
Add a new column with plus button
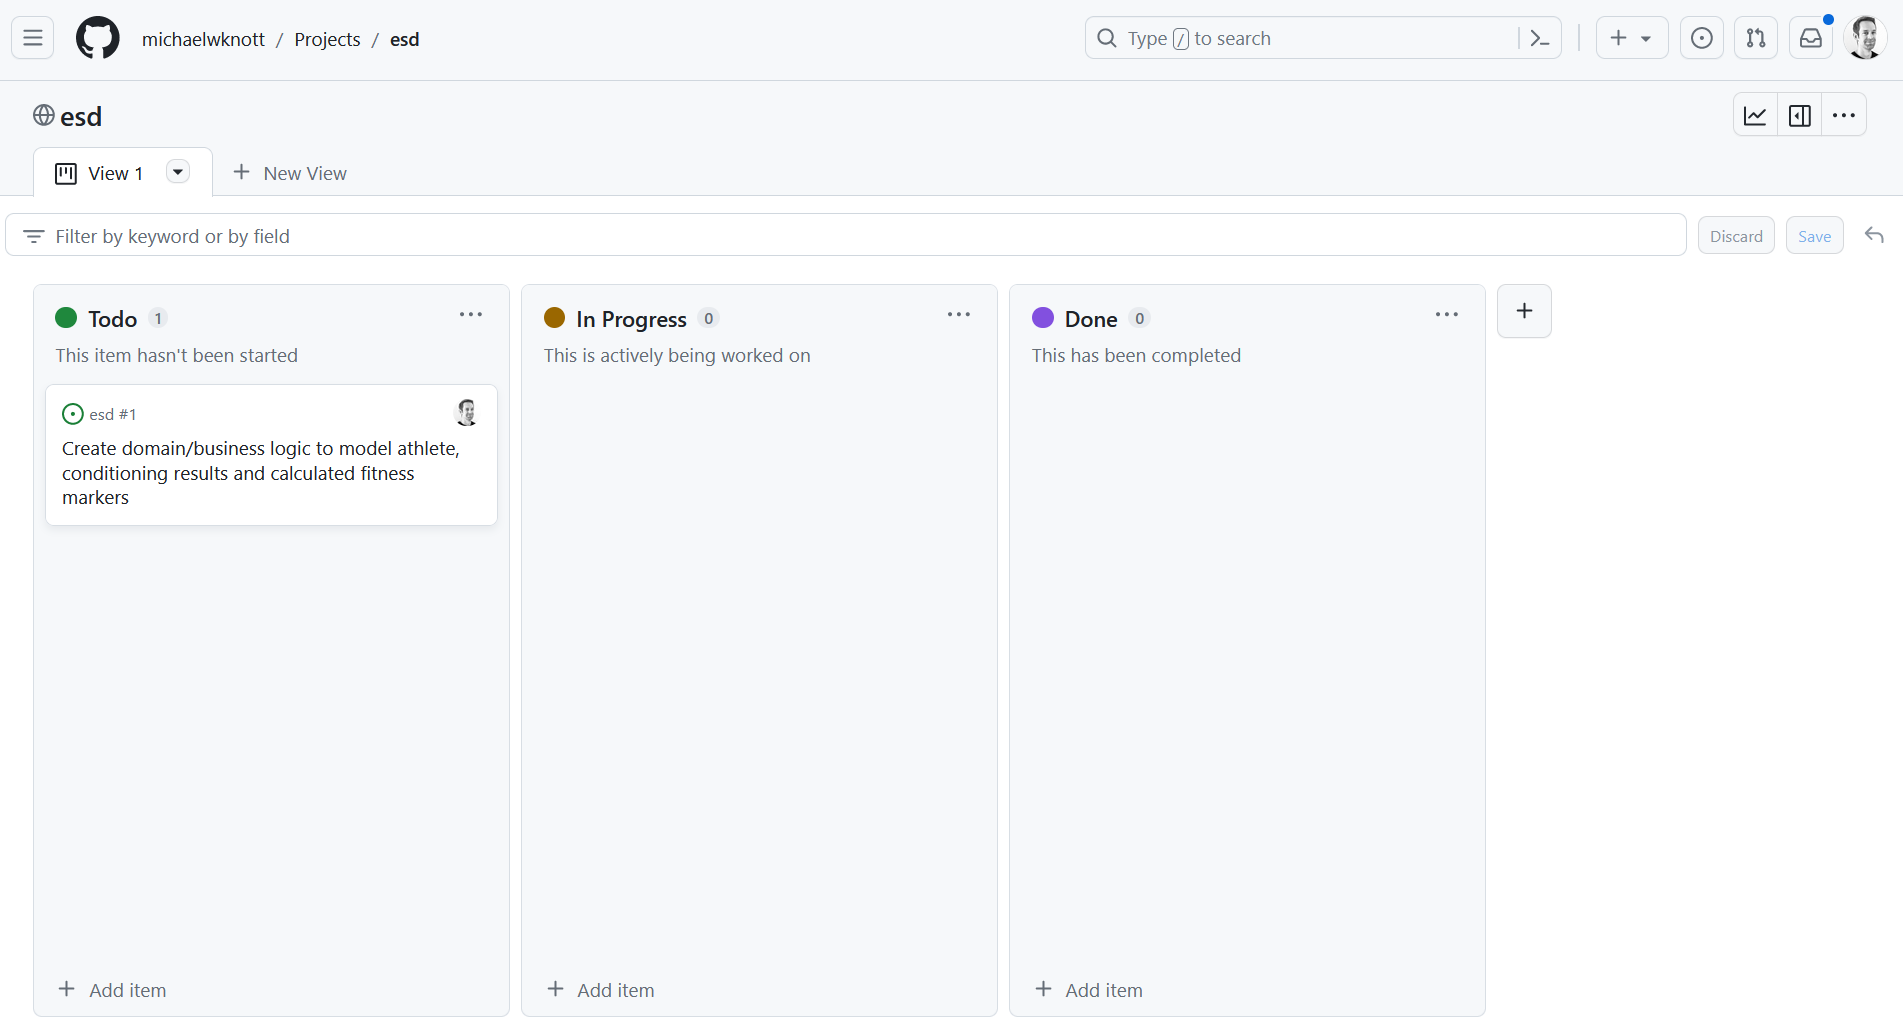pyautogui.click(x=1524, y=311)
